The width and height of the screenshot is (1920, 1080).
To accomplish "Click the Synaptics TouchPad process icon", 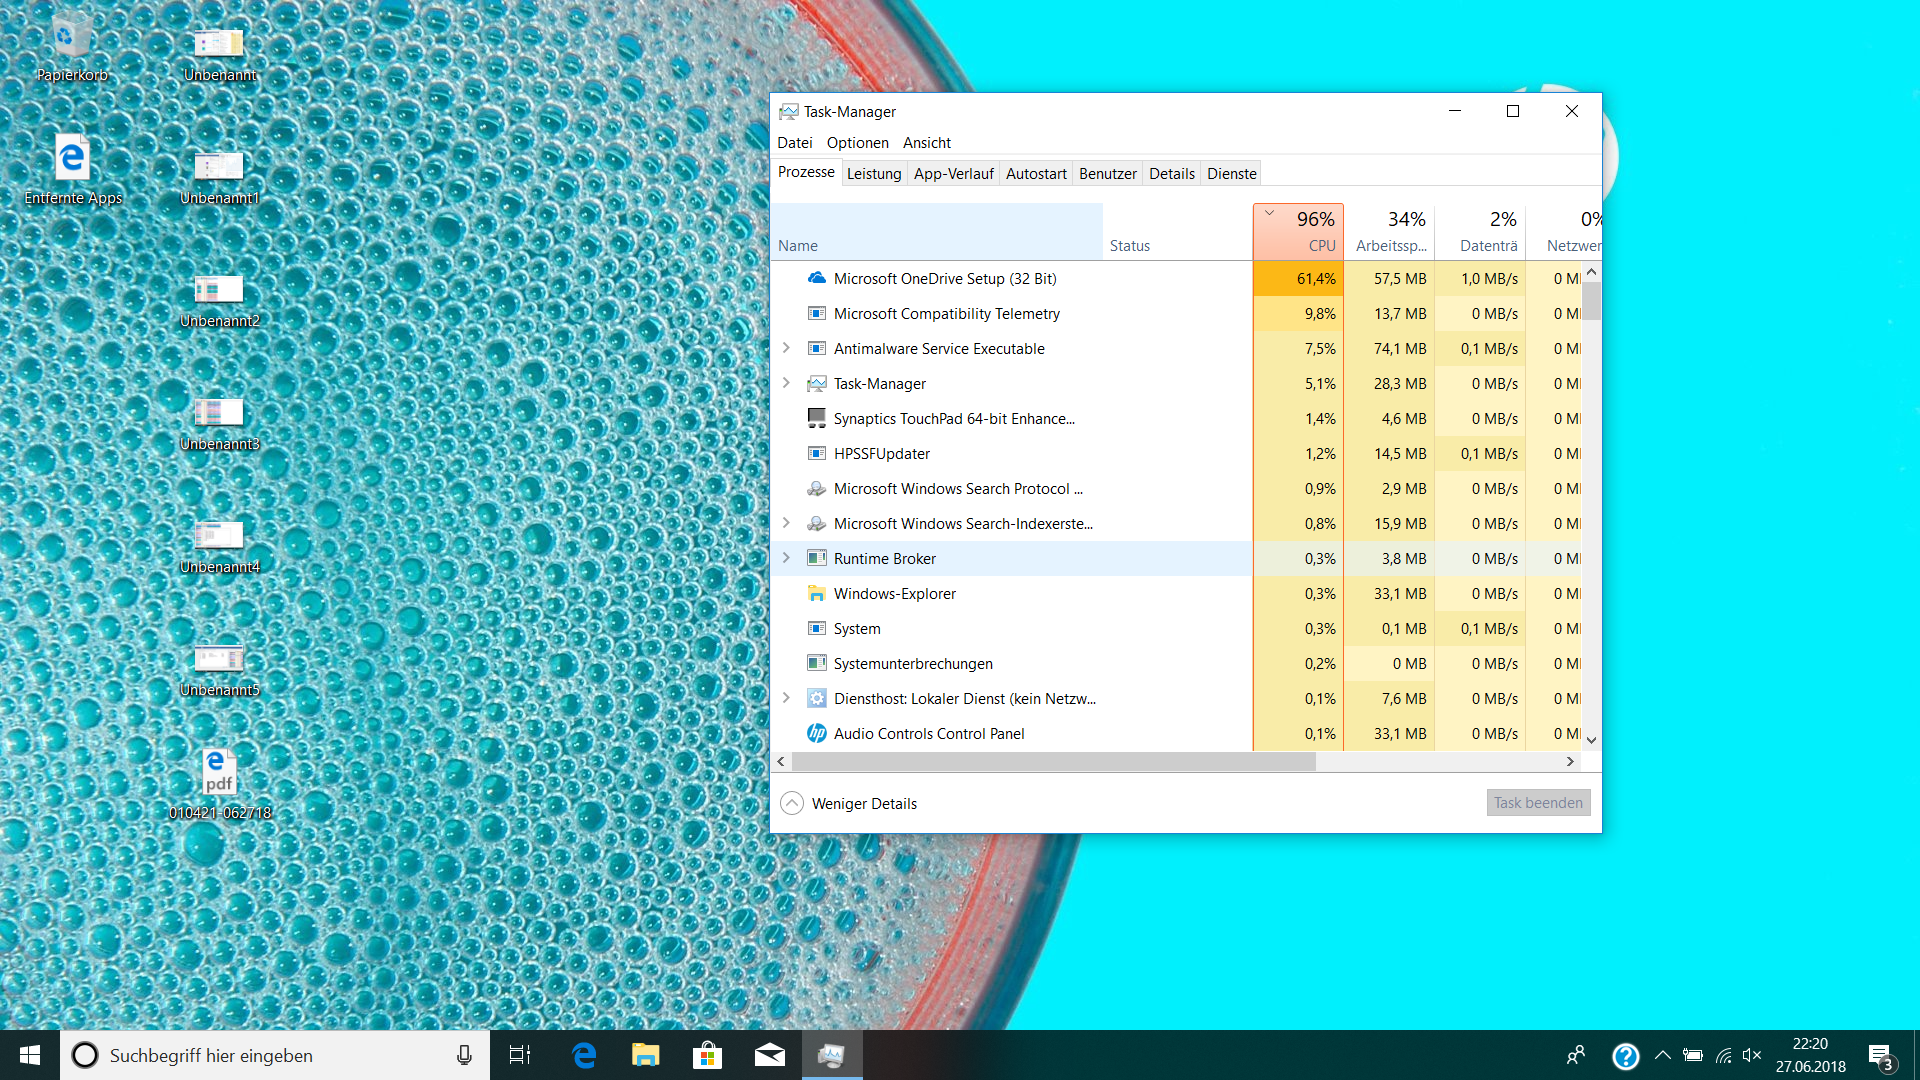I will 816,419.
